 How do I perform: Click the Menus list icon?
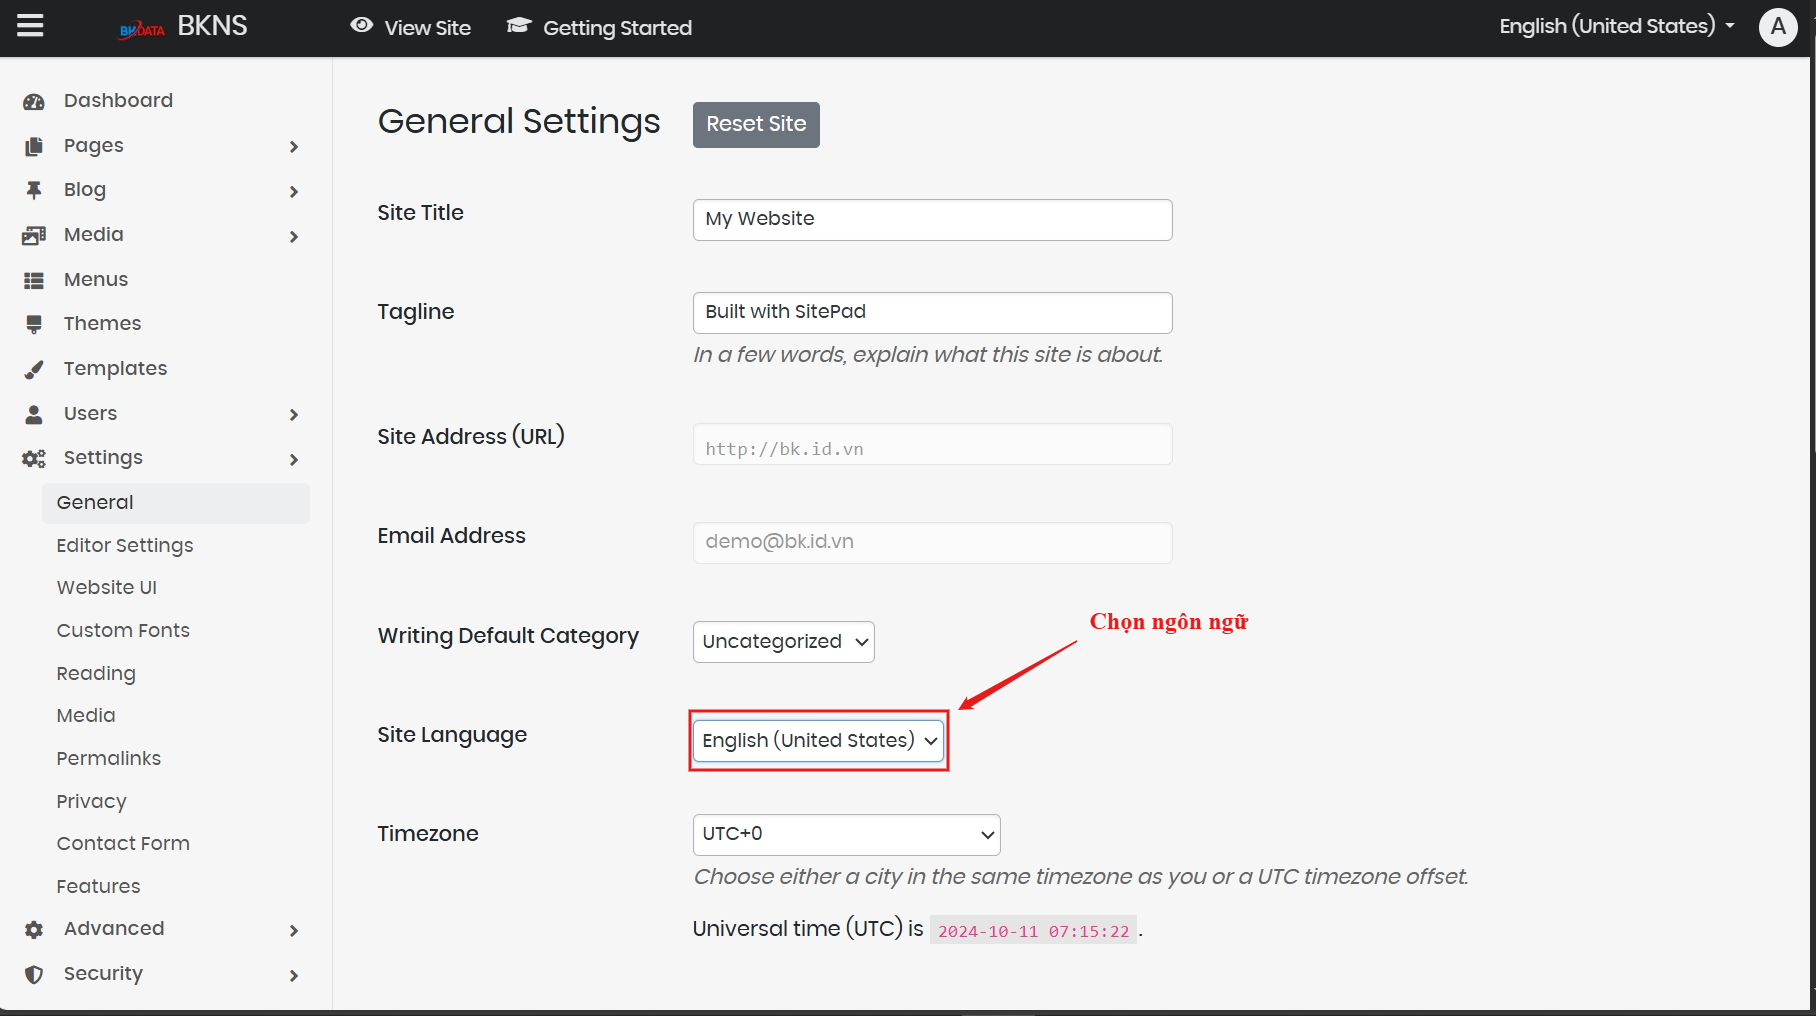click(x=34, y=280)
